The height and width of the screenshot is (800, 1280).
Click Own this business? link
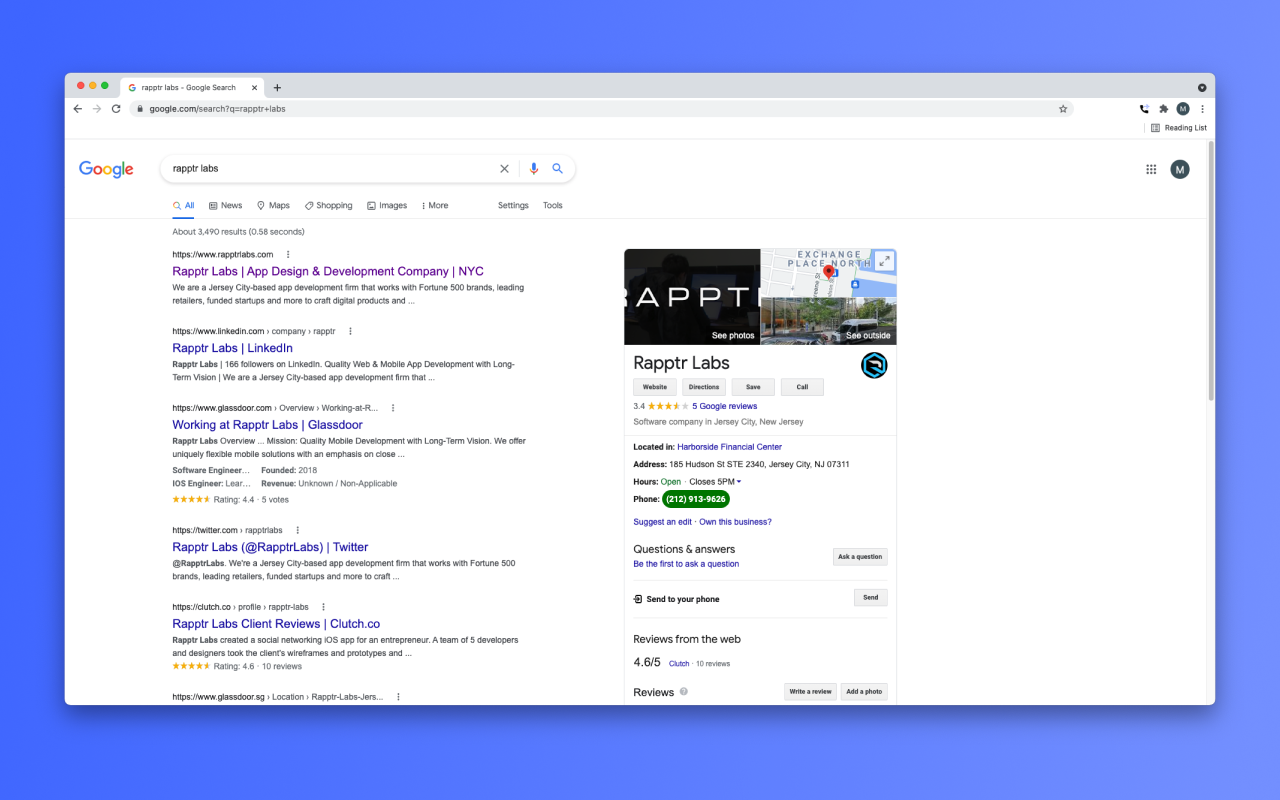tap(735, 522)
